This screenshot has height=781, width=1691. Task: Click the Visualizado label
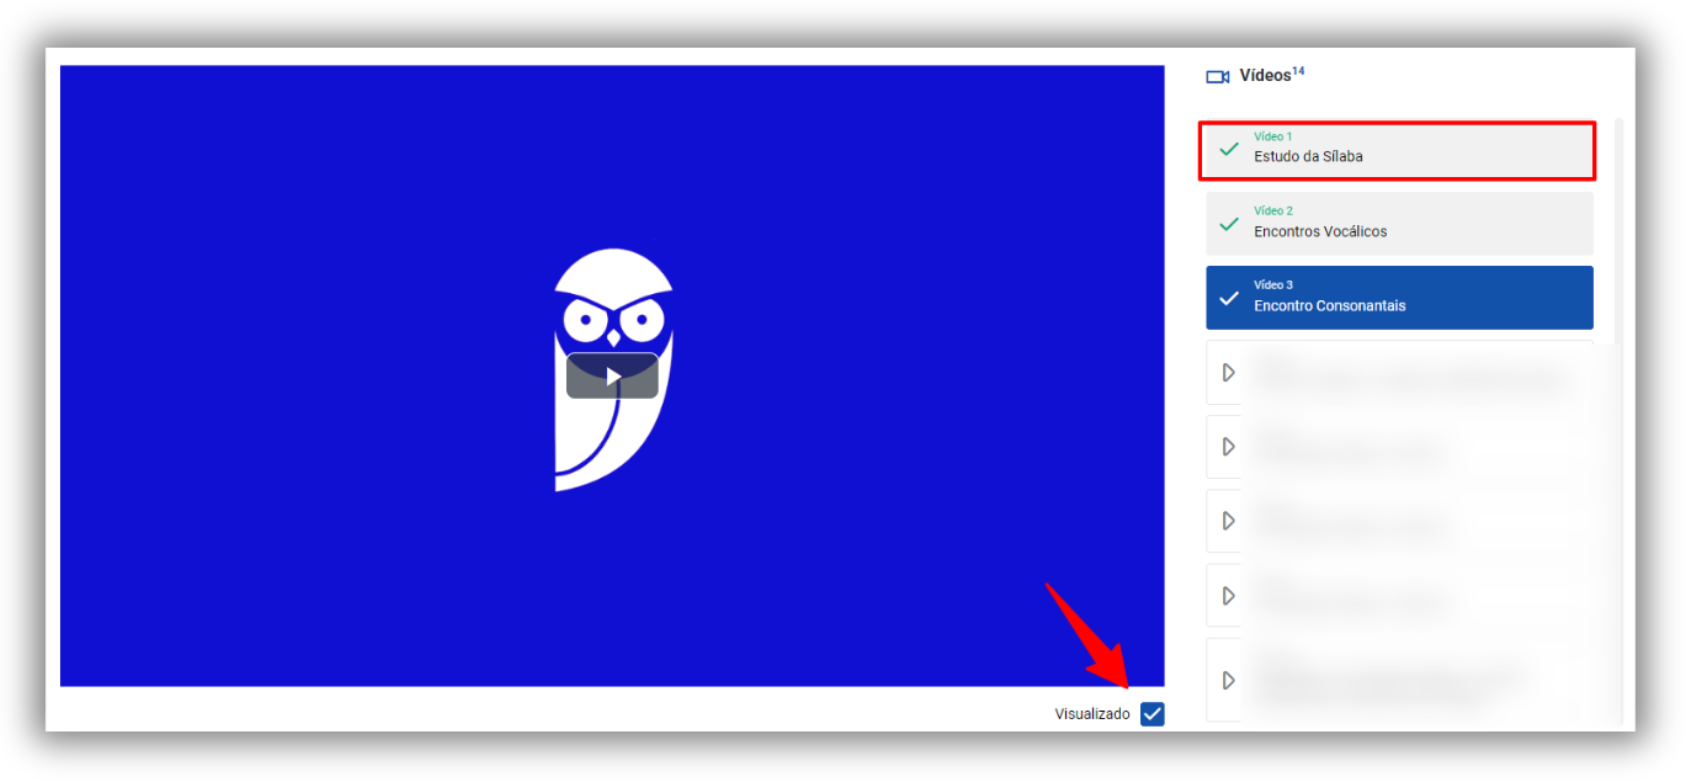click(x=1092, y=714)
